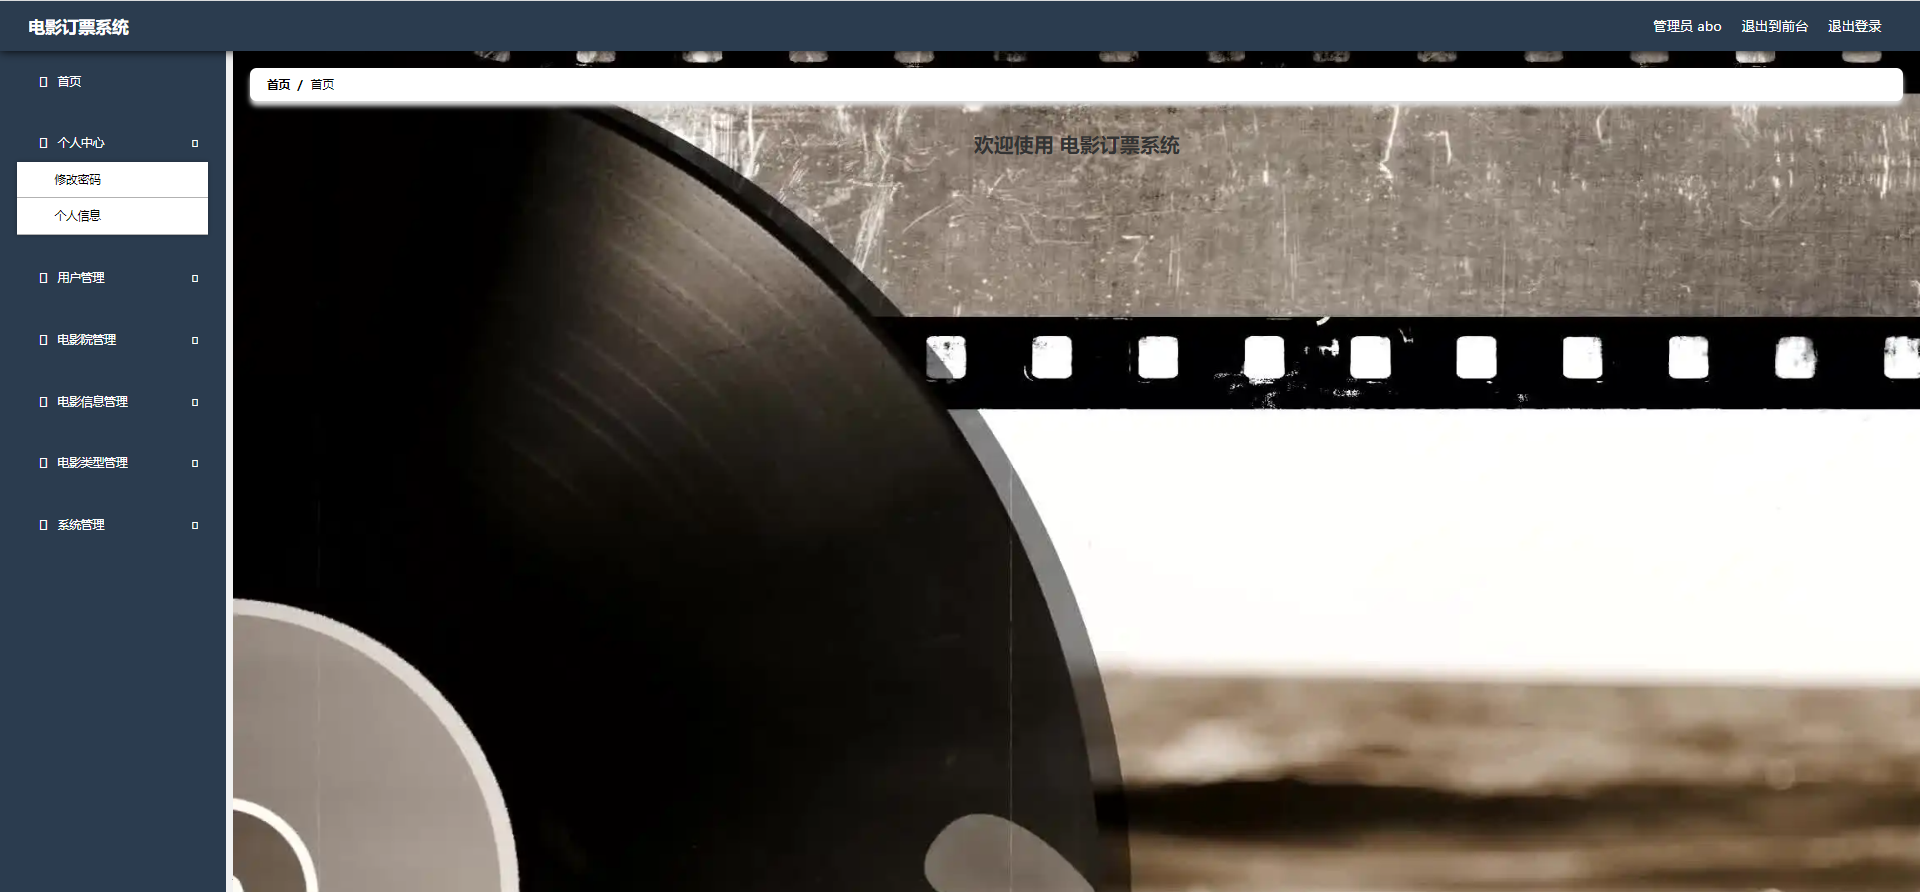Click the icon beside 首页 in sidebar

click(43, 82)
